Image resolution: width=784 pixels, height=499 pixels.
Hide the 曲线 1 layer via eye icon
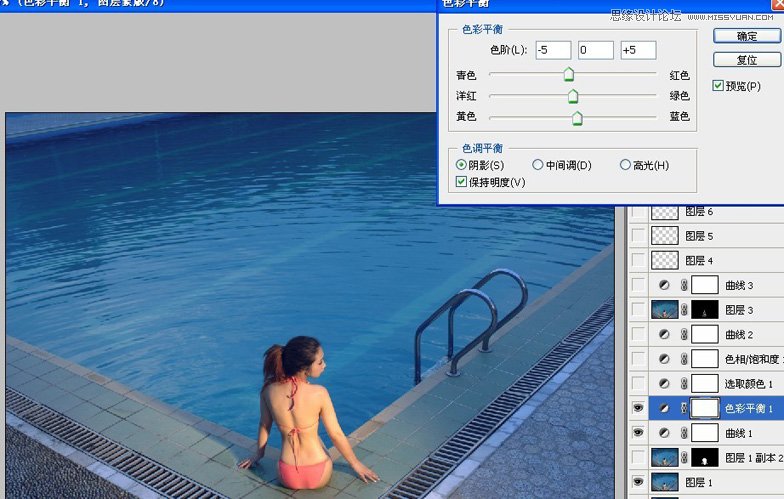coord(638,432)
